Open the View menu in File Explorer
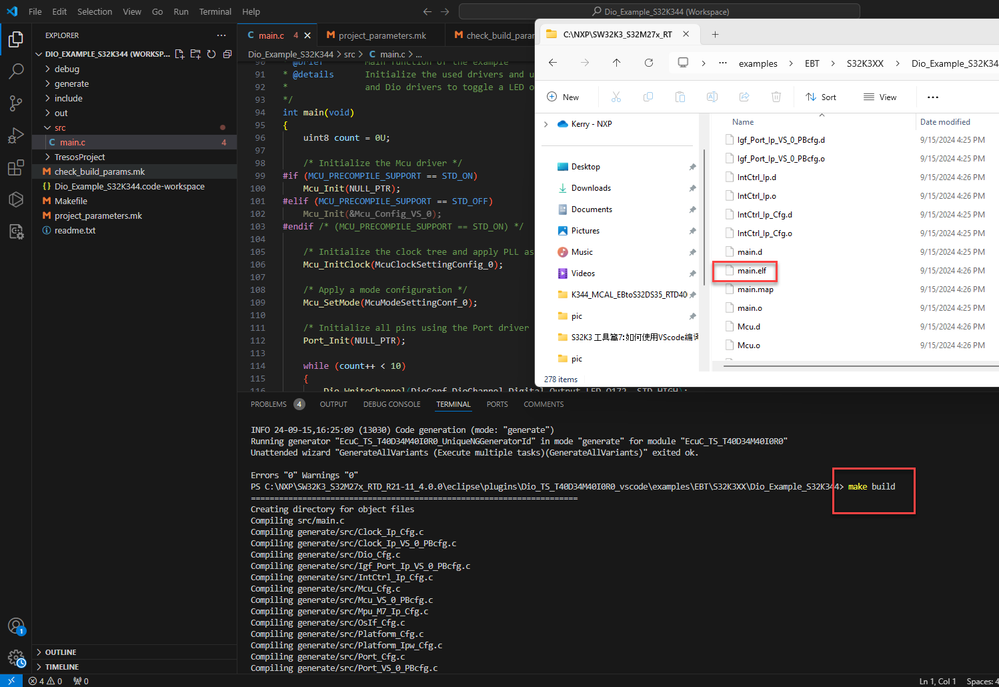 point(880,97)
